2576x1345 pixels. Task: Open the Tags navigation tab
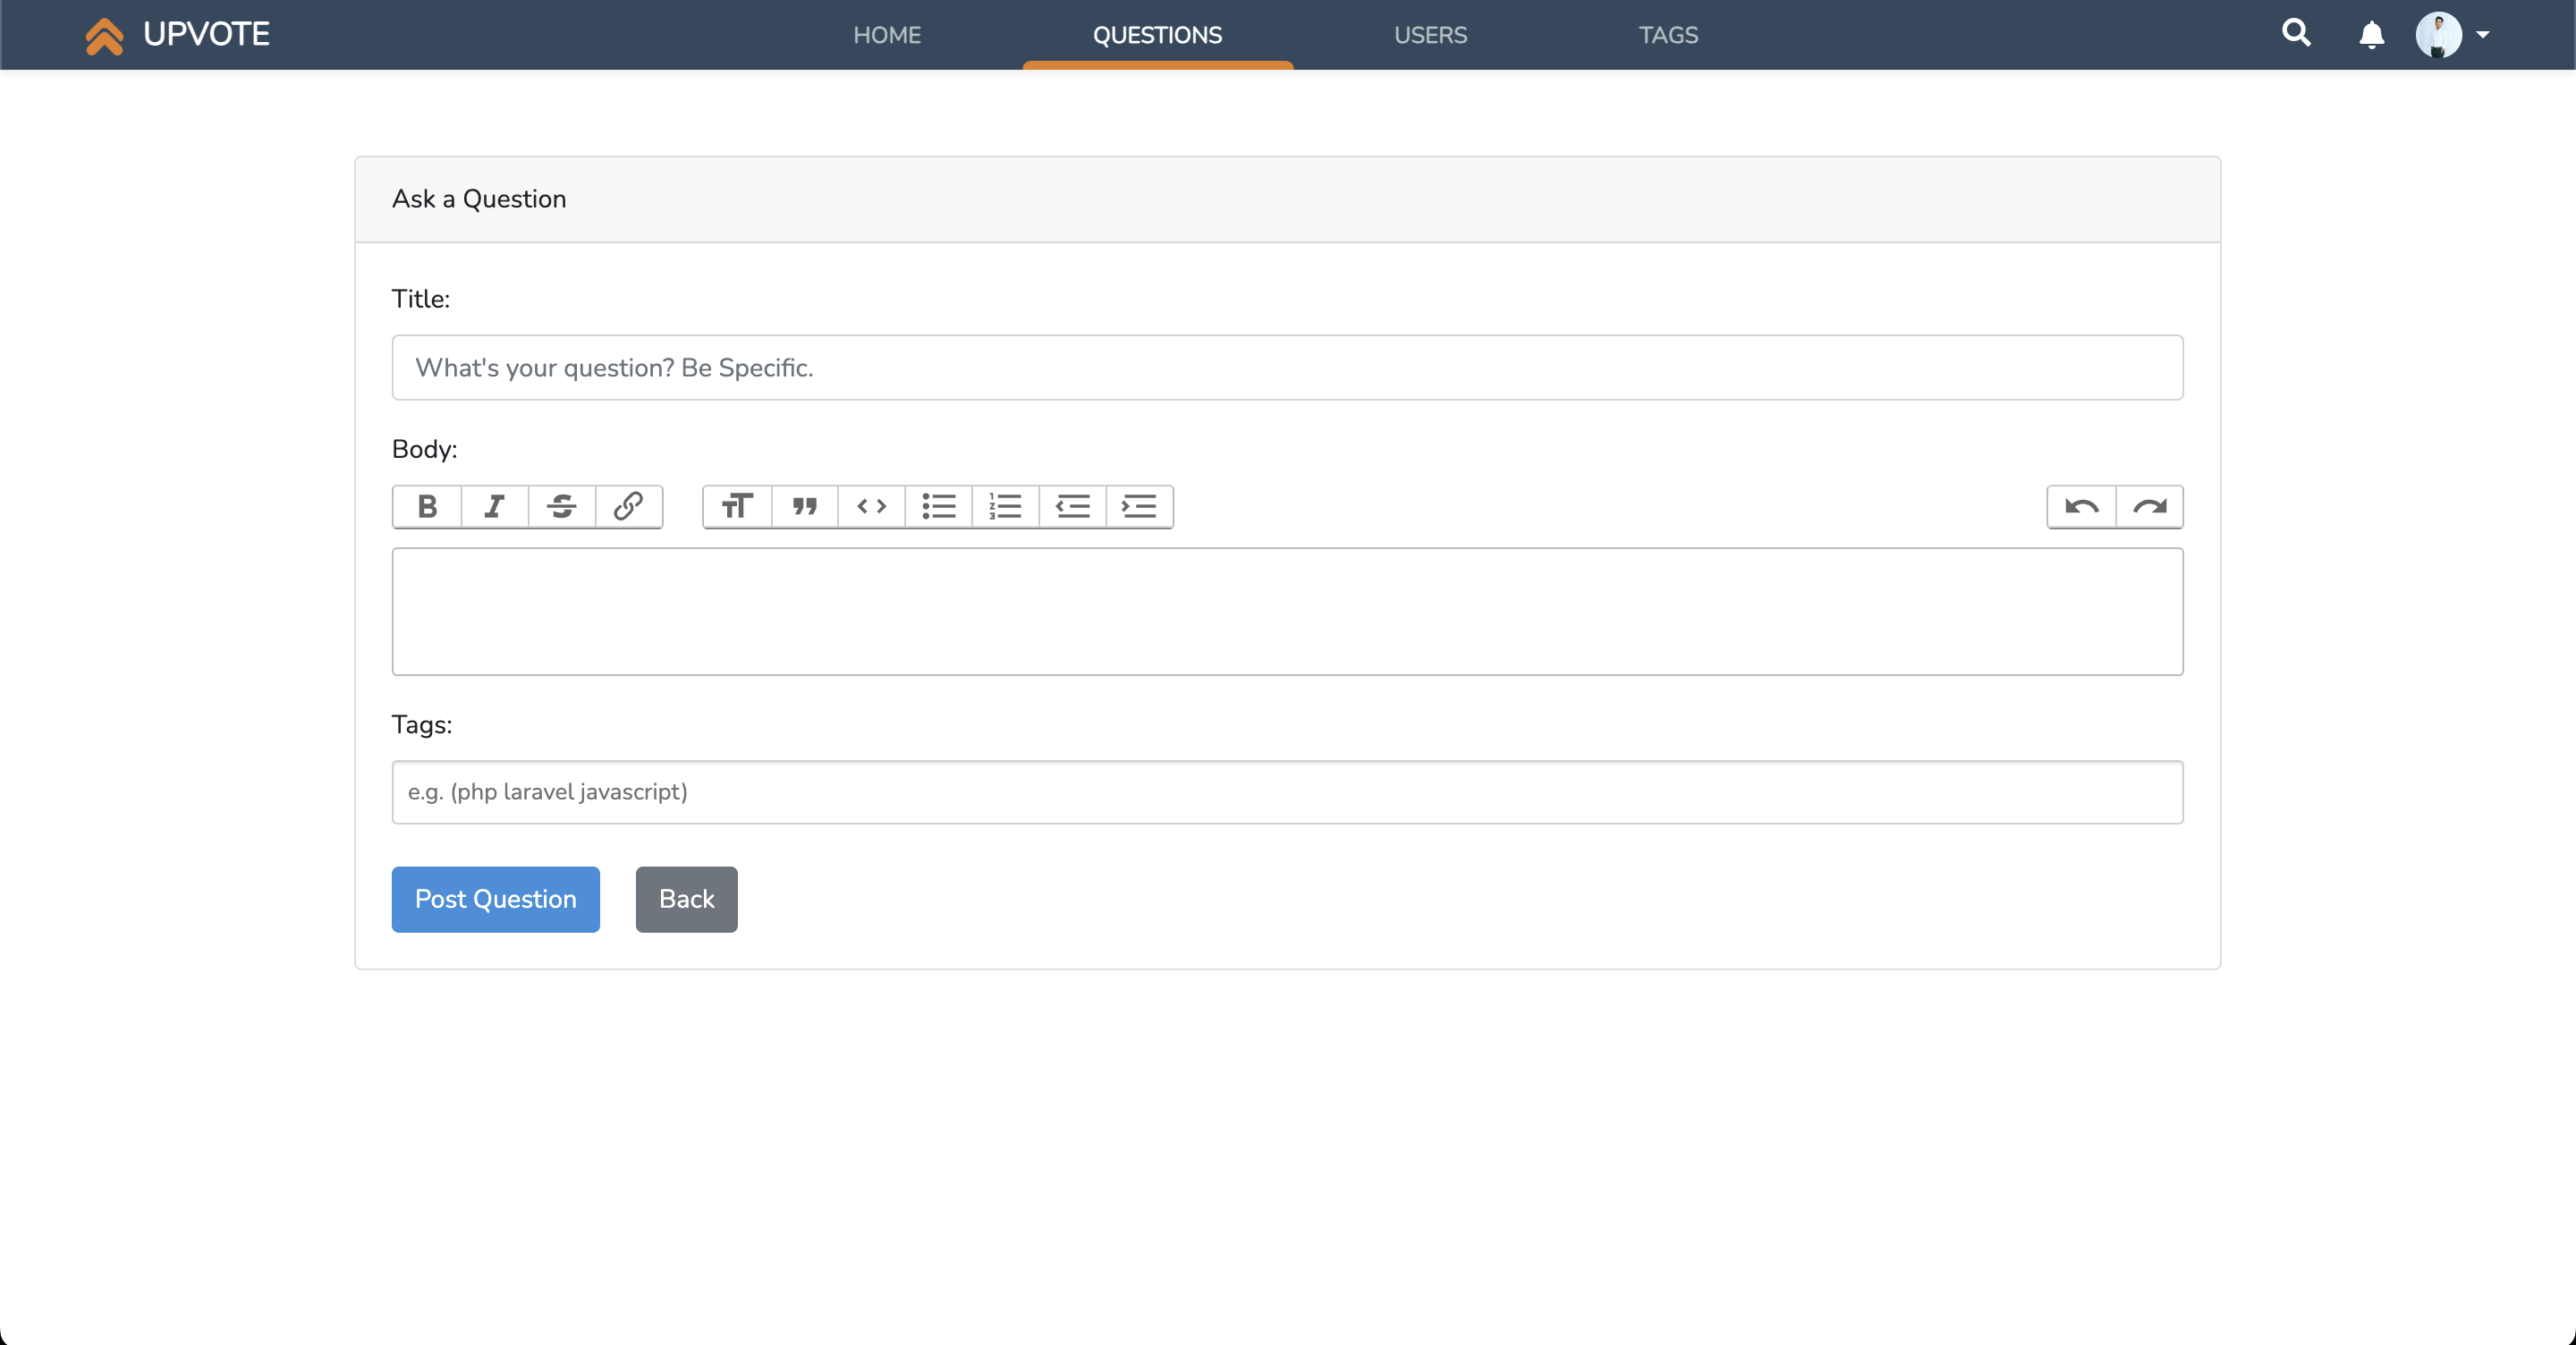point(1668,35)
